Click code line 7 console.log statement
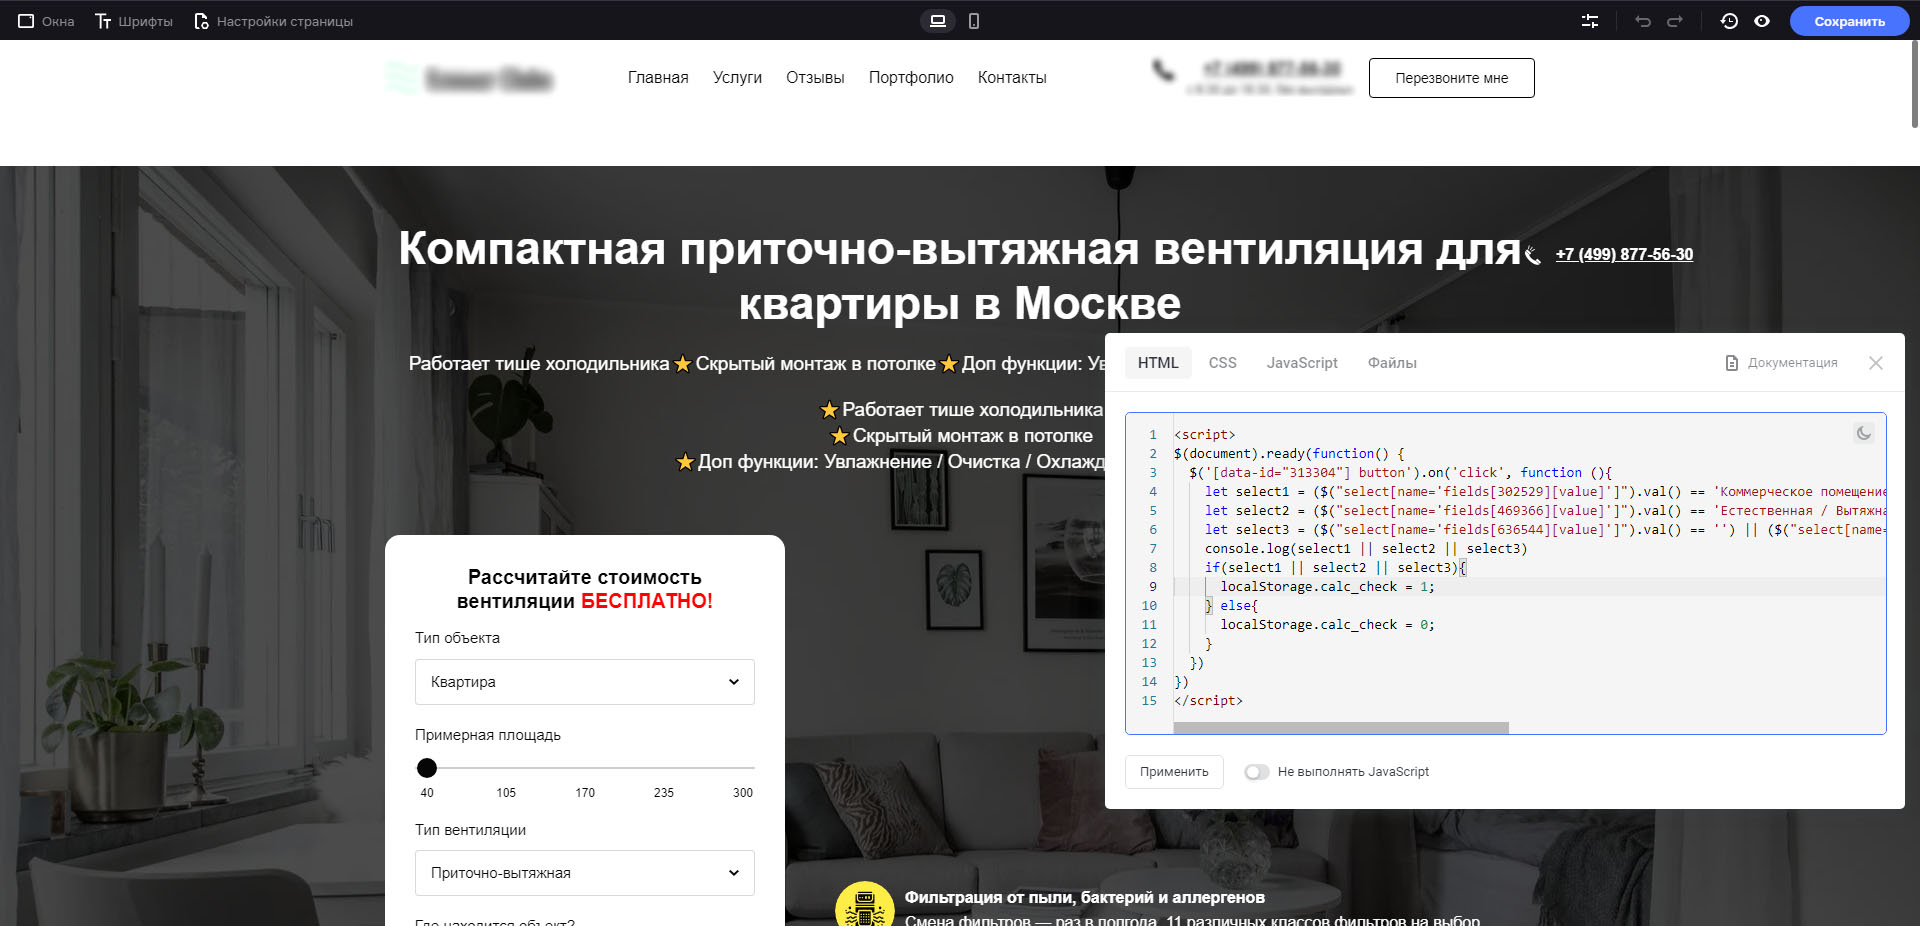 (1366, 549)
